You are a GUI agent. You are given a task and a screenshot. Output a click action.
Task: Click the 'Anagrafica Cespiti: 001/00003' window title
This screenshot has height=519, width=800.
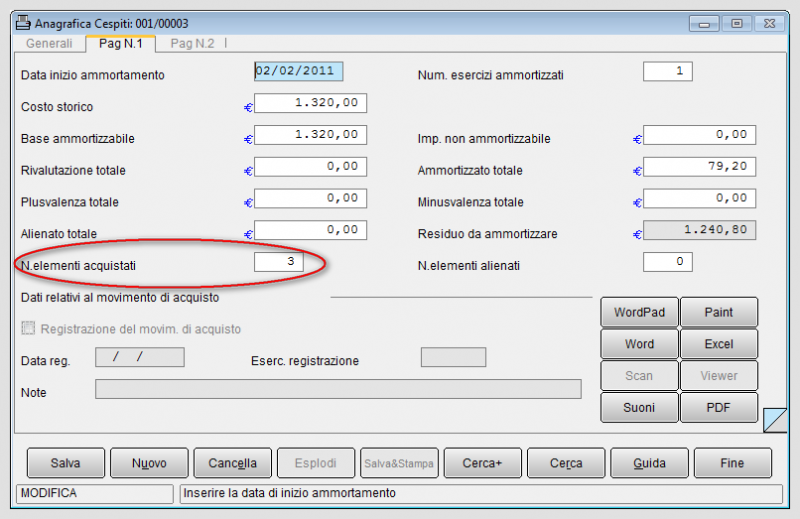[111, 23]
